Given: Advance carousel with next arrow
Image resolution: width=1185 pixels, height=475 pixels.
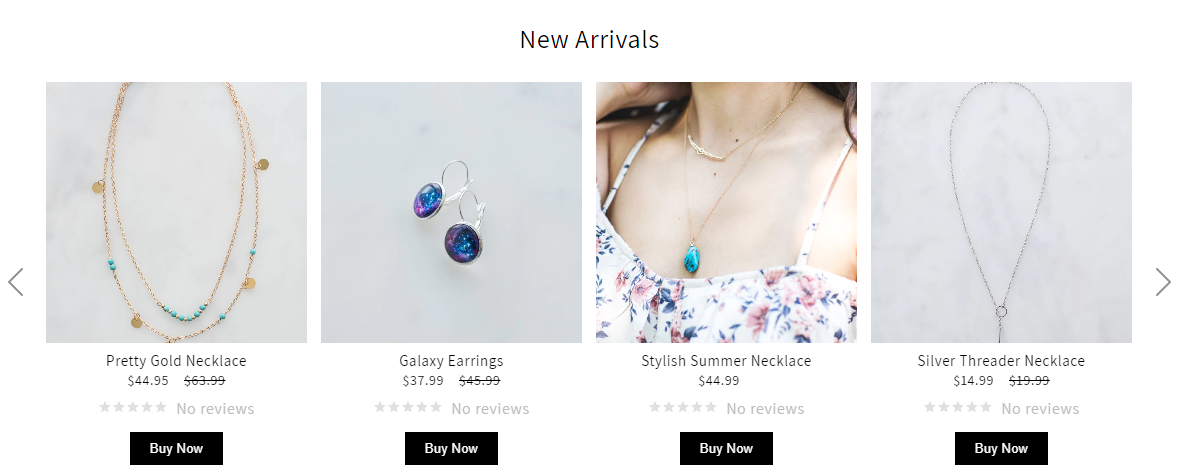Looking at the screenshot, I should pos(1163,282).
